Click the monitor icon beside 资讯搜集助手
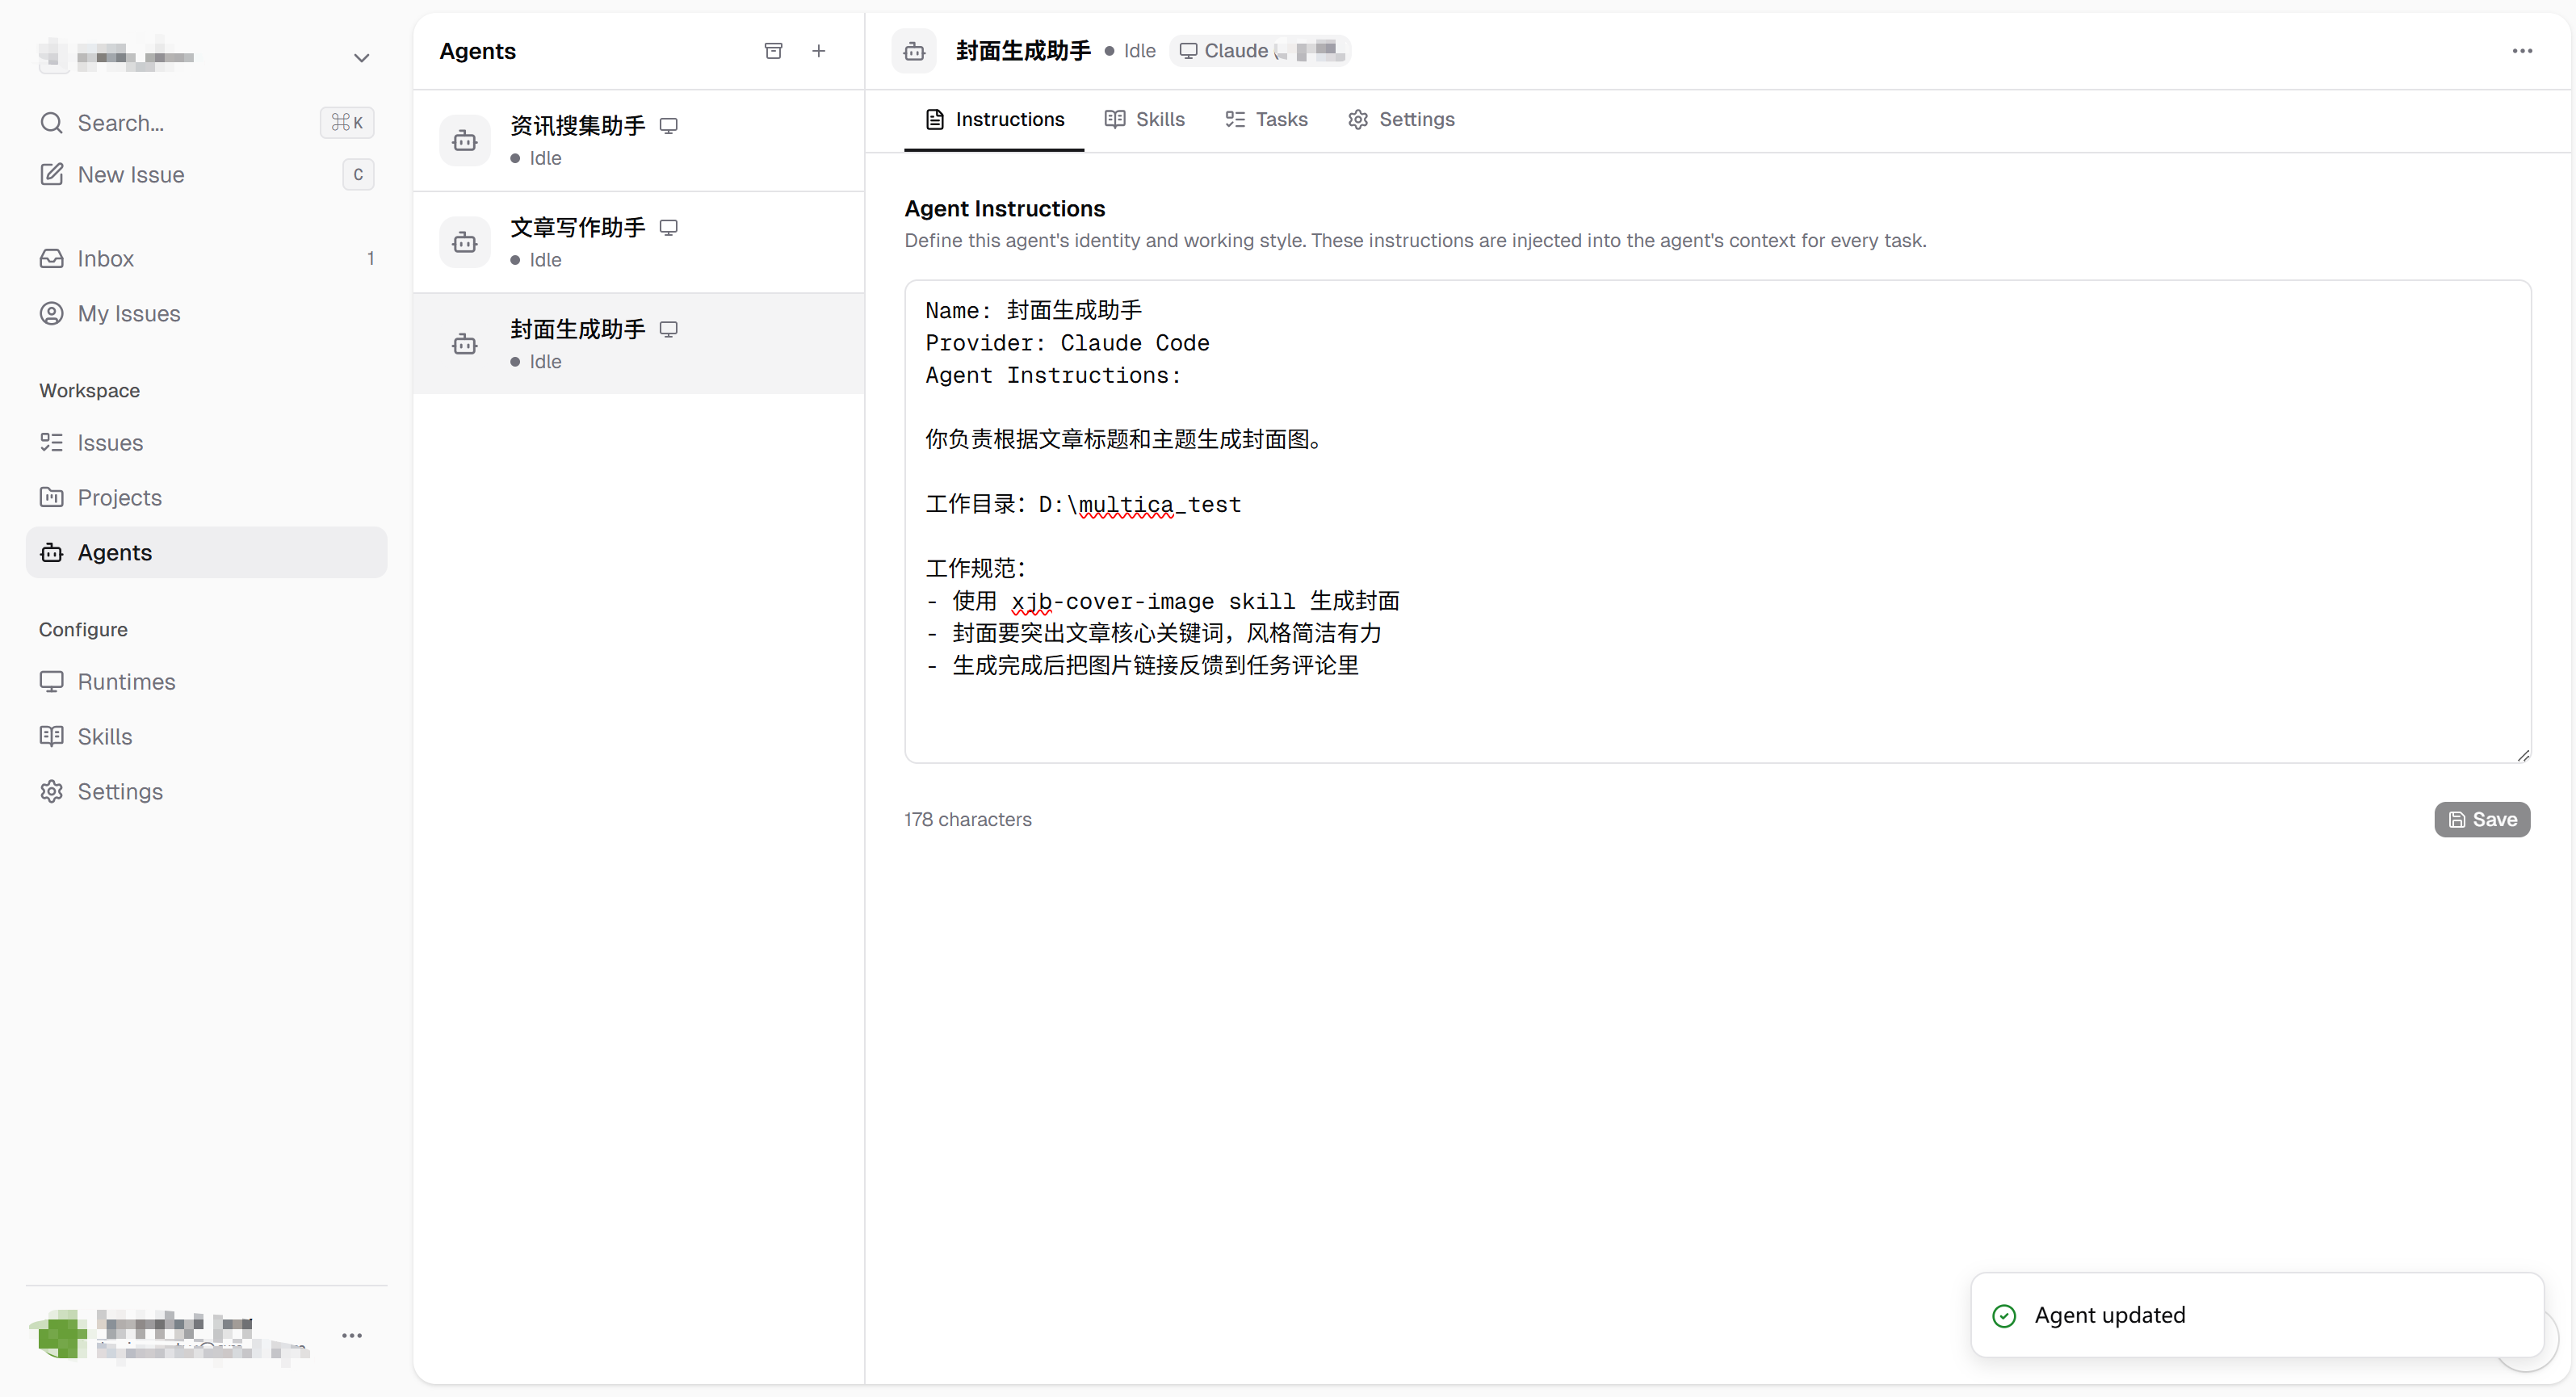 (x=669, y=126)
